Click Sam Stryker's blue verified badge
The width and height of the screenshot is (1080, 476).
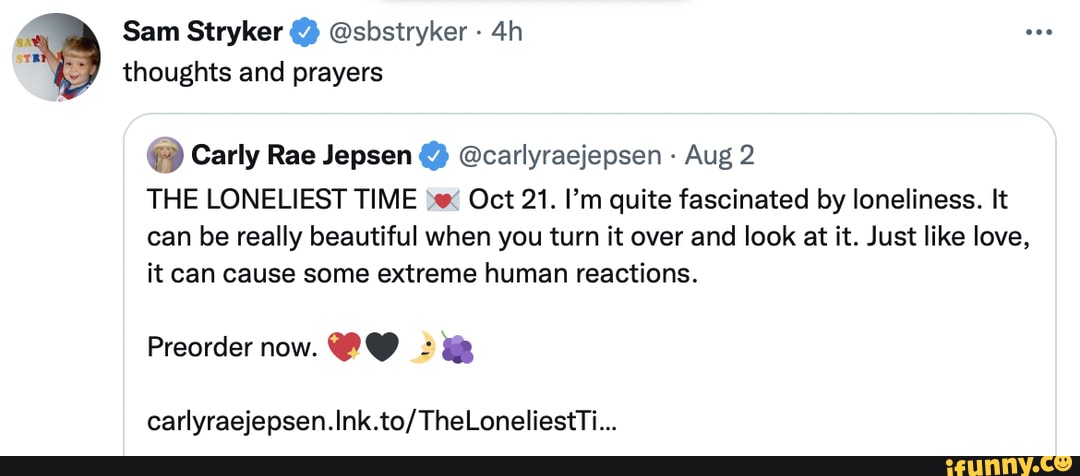tap(299, 33)
